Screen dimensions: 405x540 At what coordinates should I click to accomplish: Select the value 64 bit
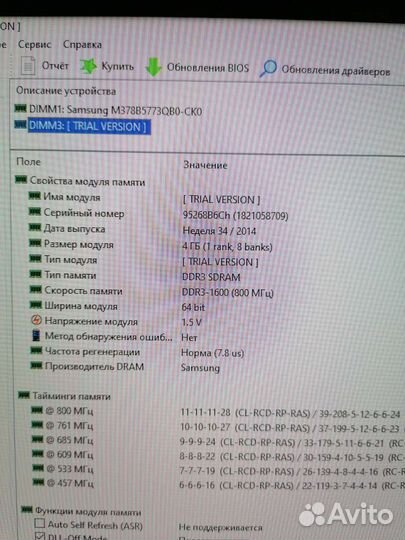coord(193,307)
